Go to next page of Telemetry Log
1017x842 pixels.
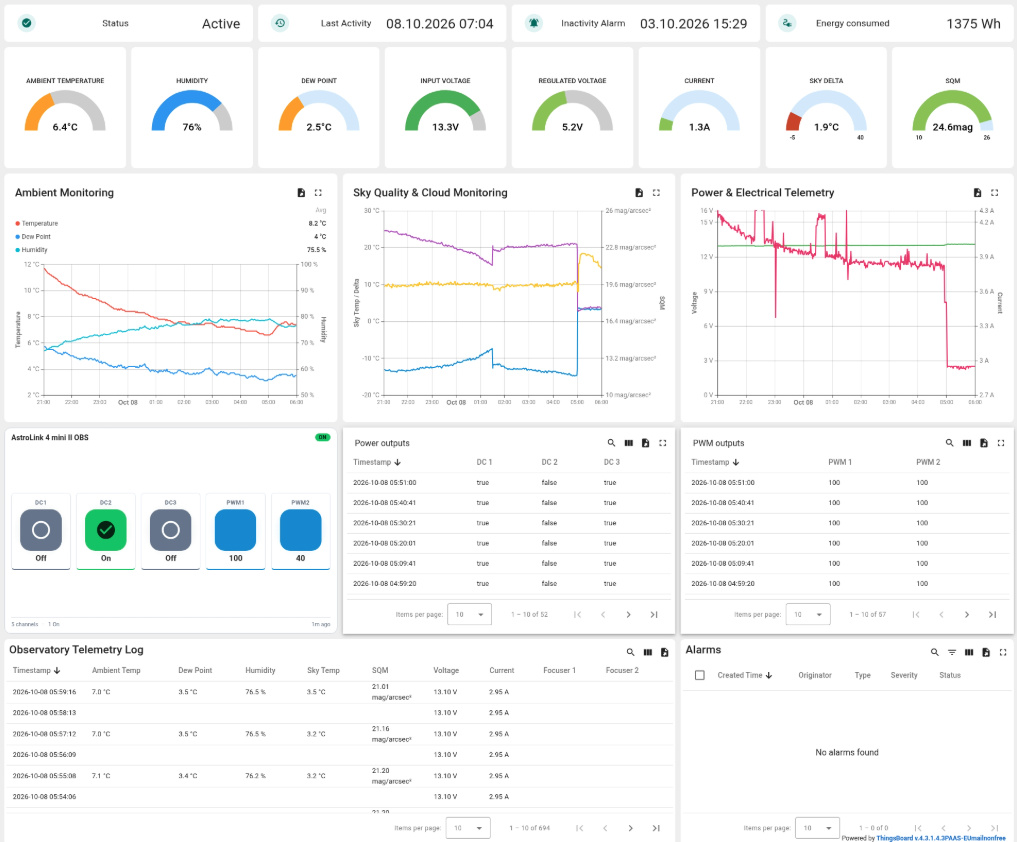click(630, 828)
